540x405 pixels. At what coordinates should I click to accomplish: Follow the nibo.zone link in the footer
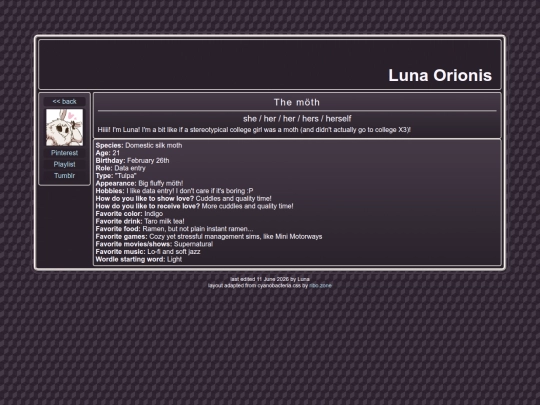[320, 285]
